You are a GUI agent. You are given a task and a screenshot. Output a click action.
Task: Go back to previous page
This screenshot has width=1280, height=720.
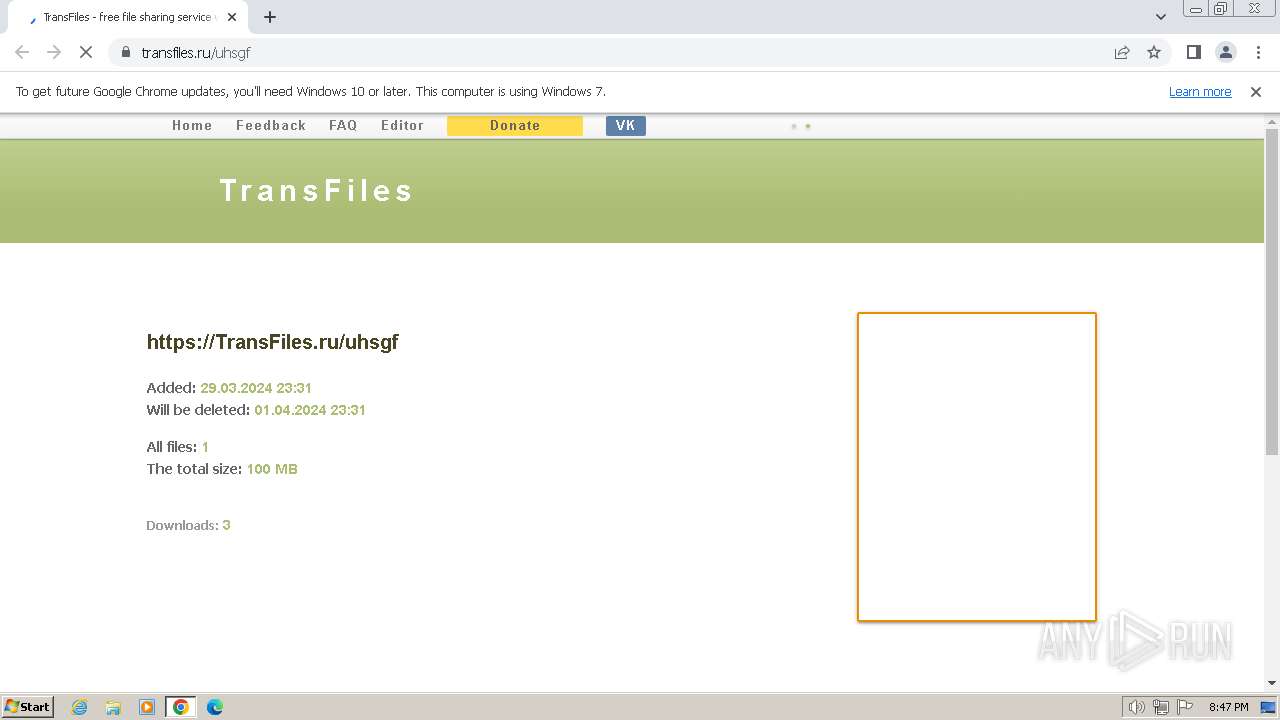click(22, 52)
